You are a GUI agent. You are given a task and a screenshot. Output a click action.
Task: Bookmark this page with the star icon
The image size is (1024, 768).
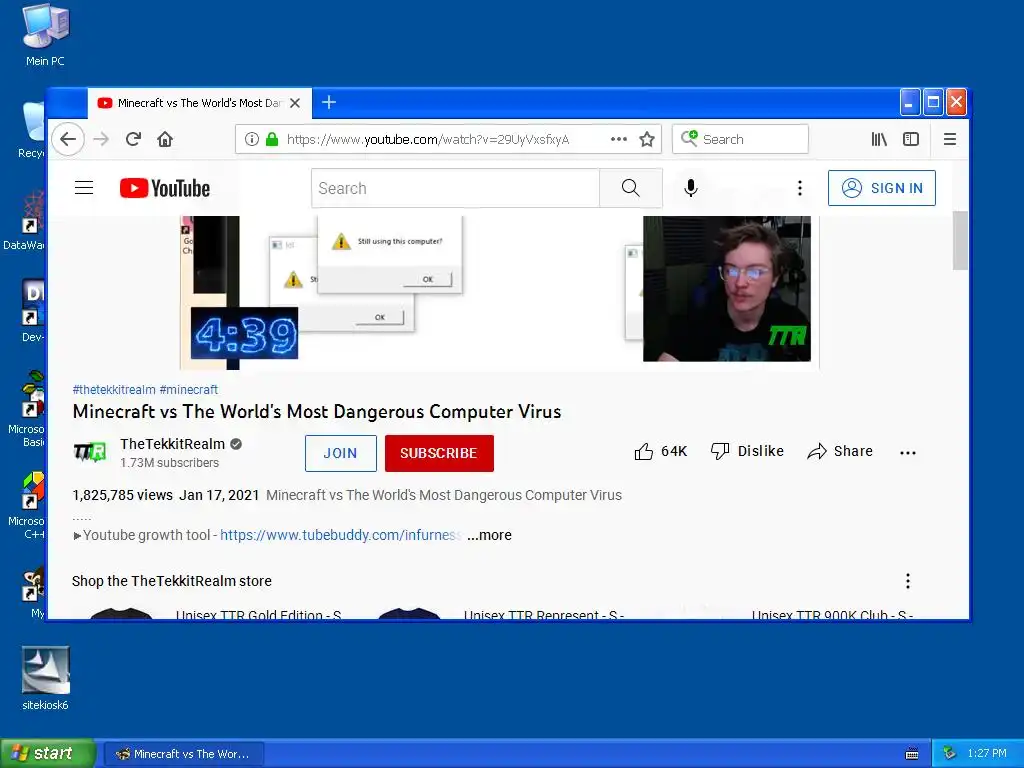(647, 139)
